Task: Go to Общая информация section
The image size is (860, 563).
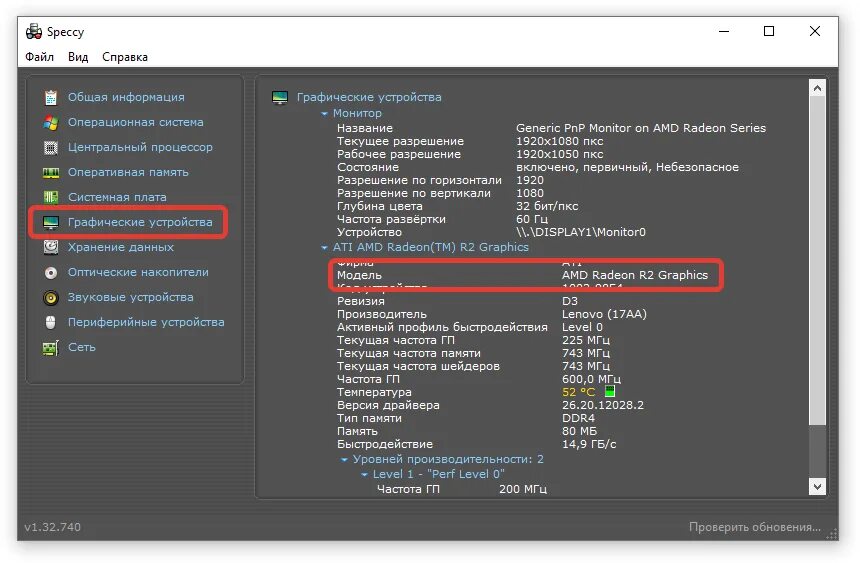Action: pyautogui.click(x=126, y=97)
